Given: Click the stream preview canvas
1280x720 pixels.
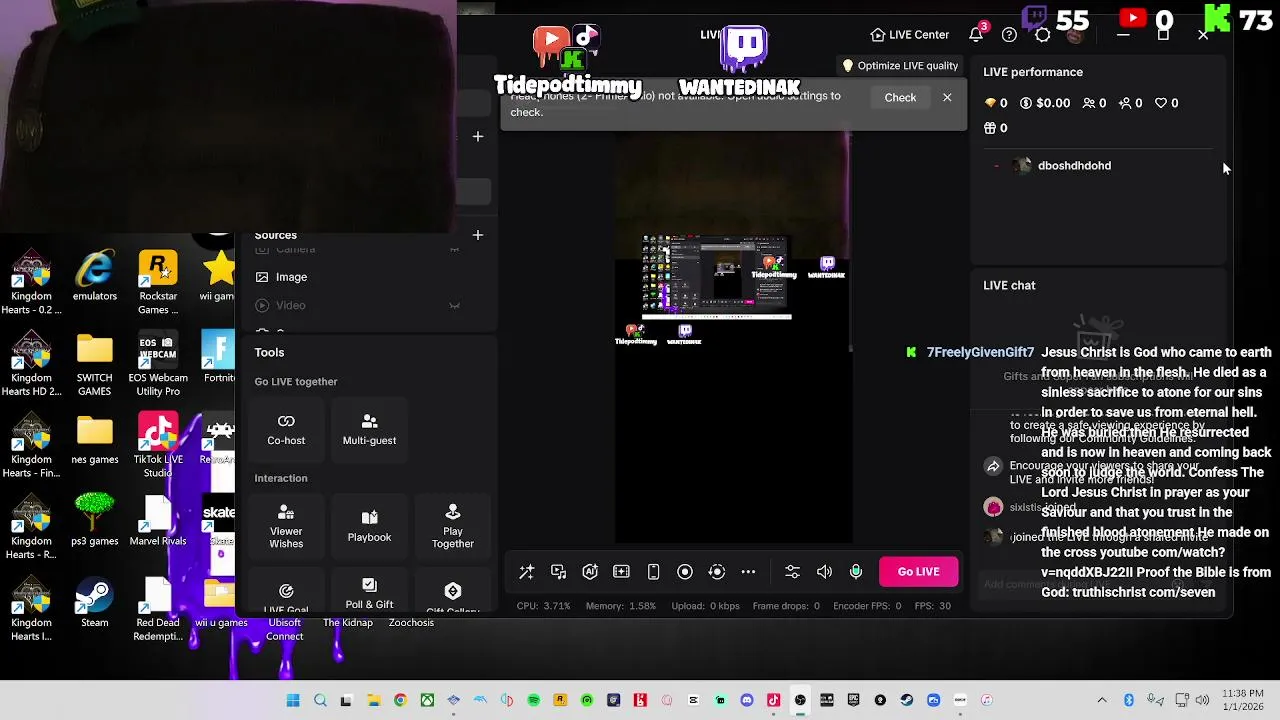Looking at the screenshot, I should tap(733, 338).
